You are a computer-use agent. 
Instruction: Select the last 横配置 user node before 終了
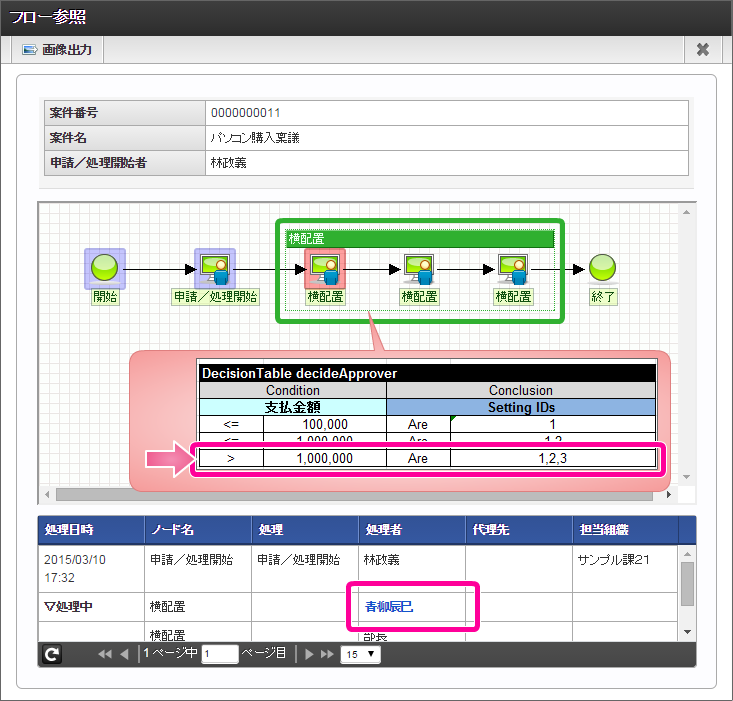click(x=513, y=269)
